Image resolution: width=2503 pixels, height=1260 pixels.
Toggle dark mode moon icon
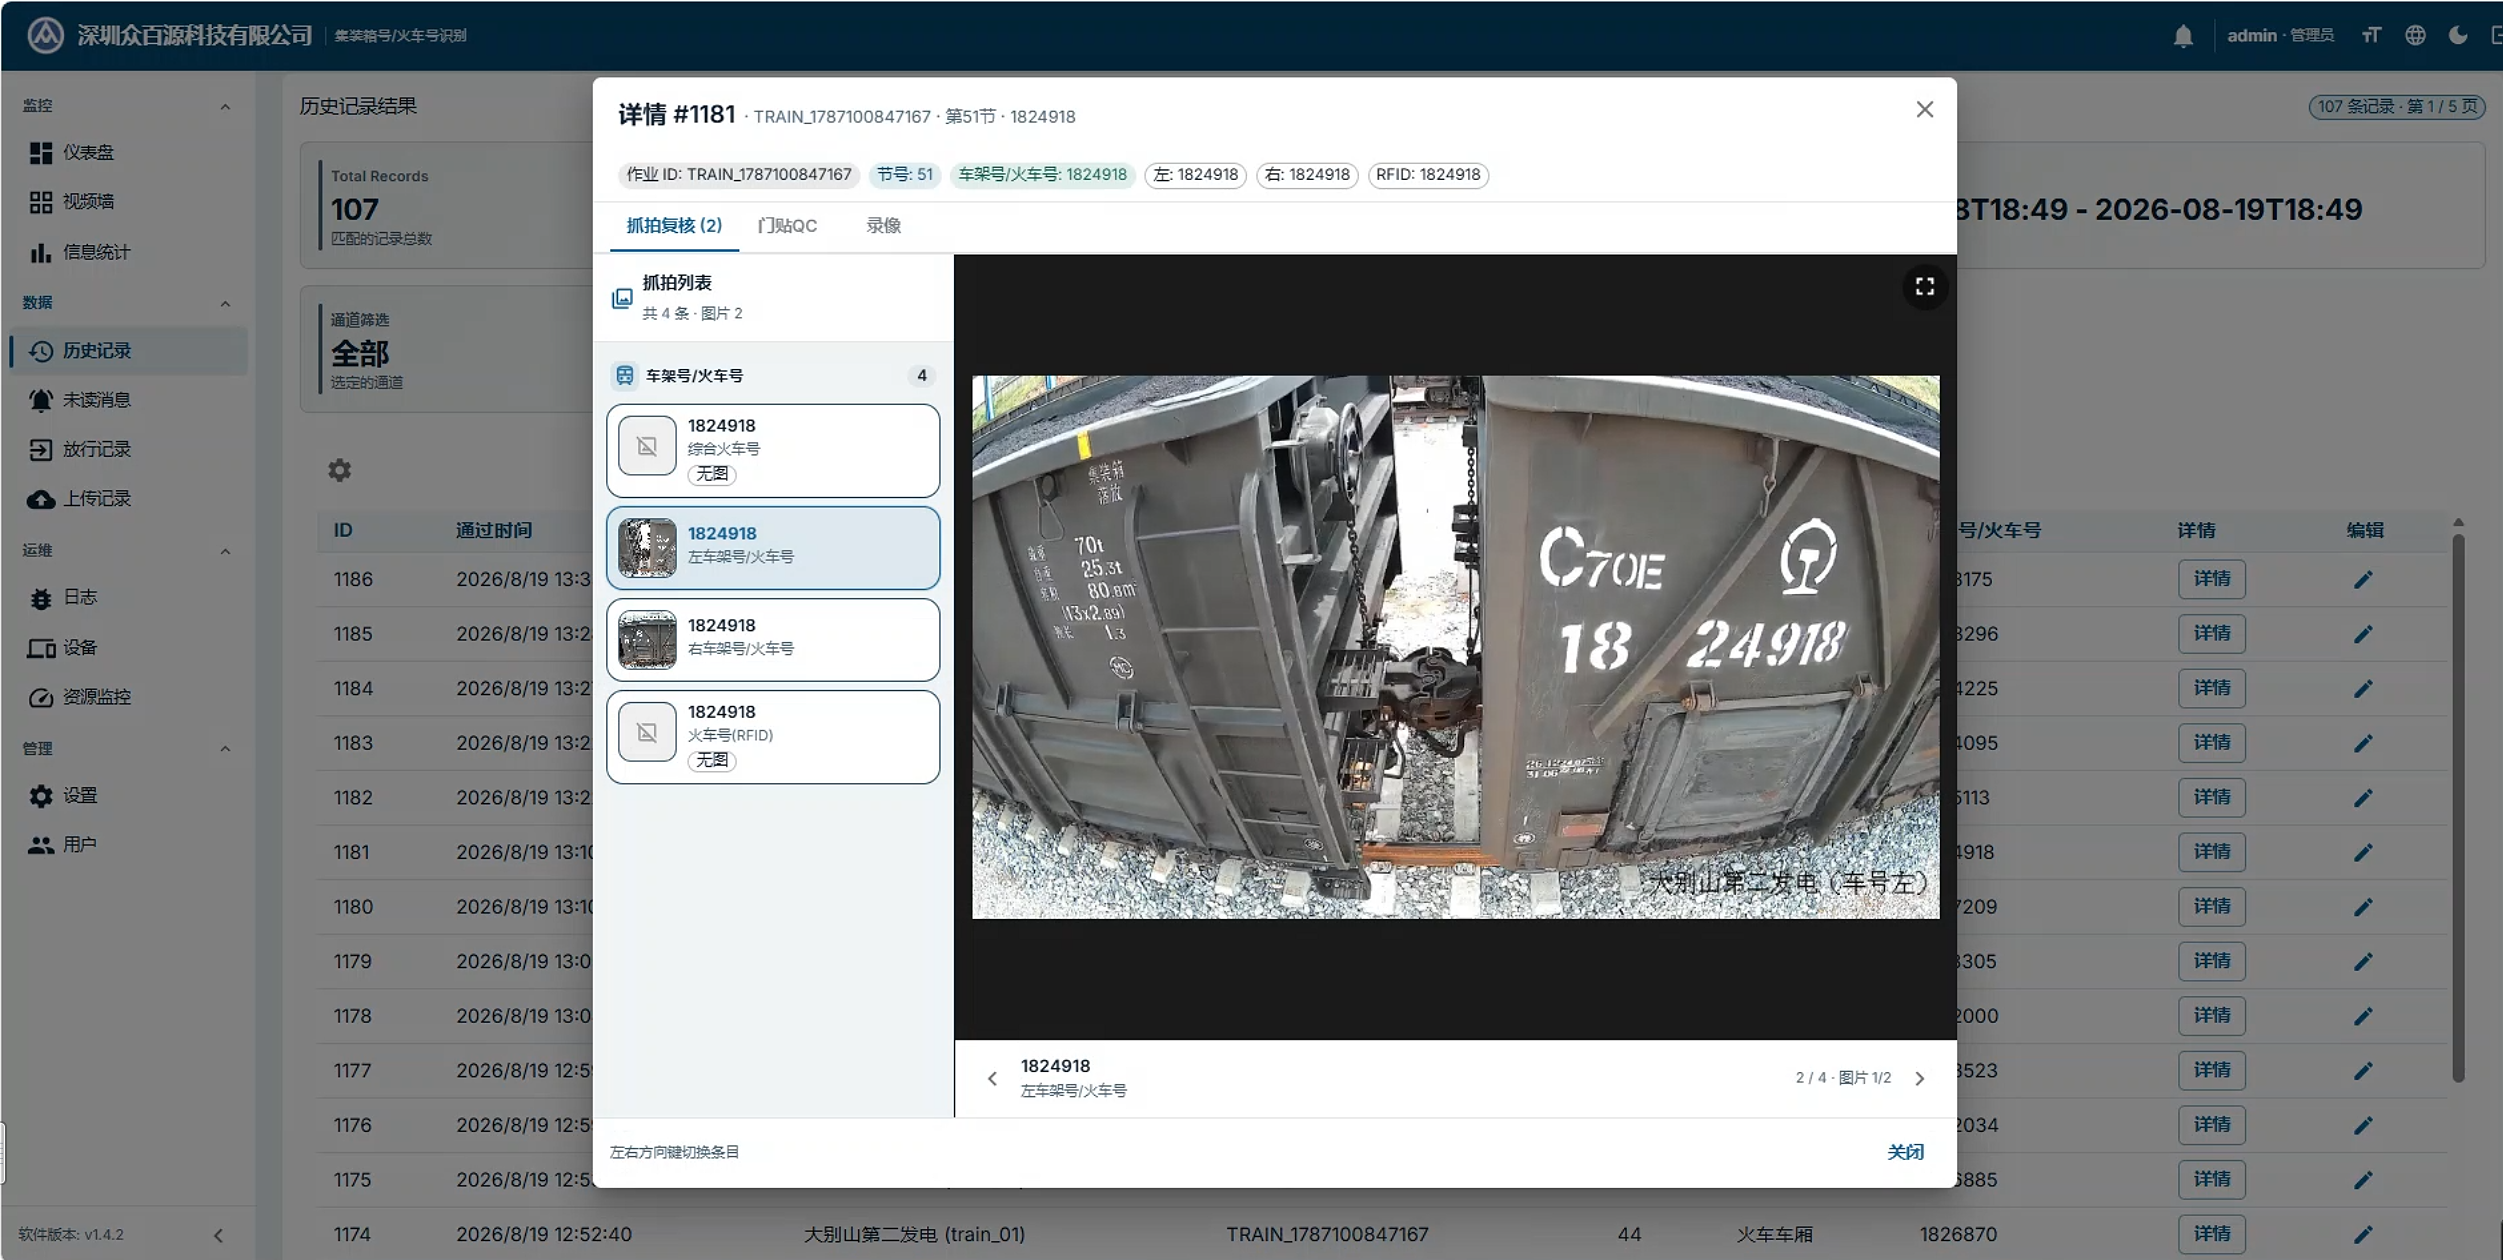coord(2458,36)
